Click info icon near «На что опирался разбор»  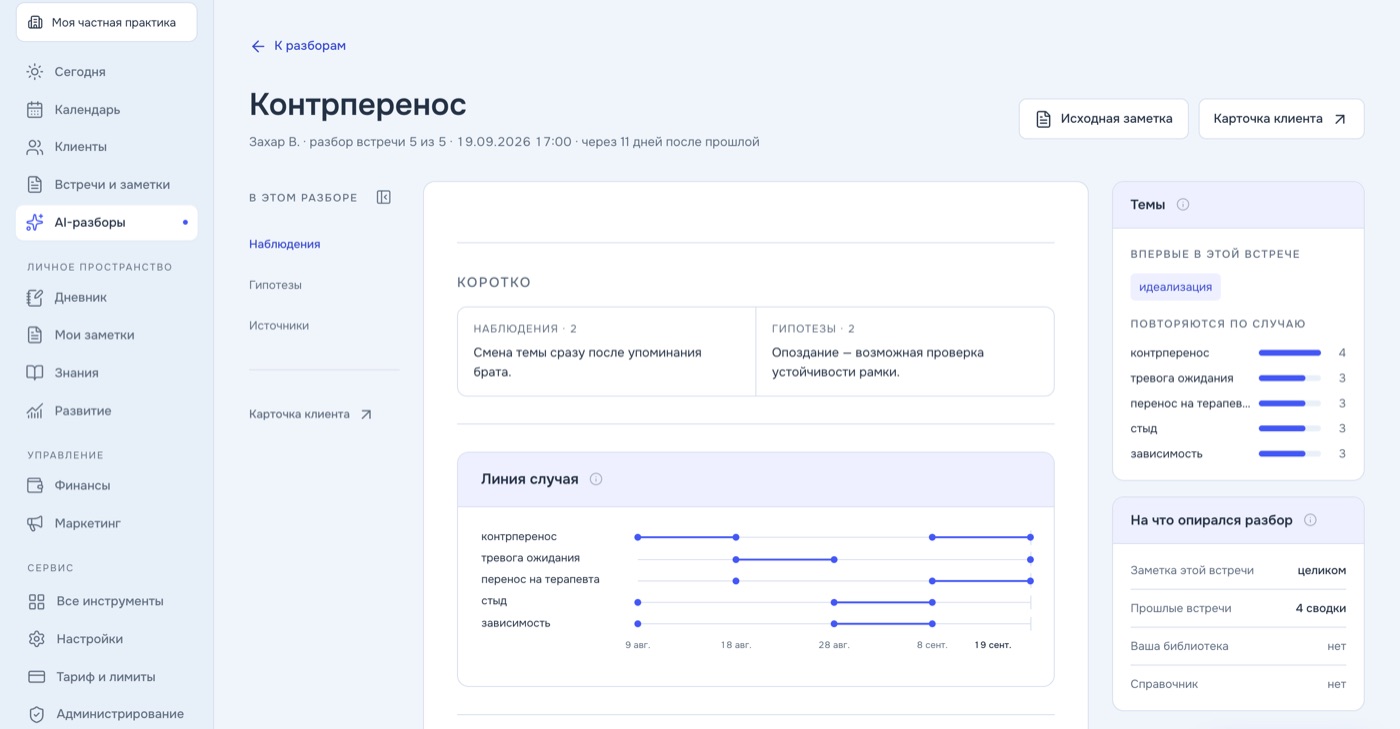(x=1310, y=520)
